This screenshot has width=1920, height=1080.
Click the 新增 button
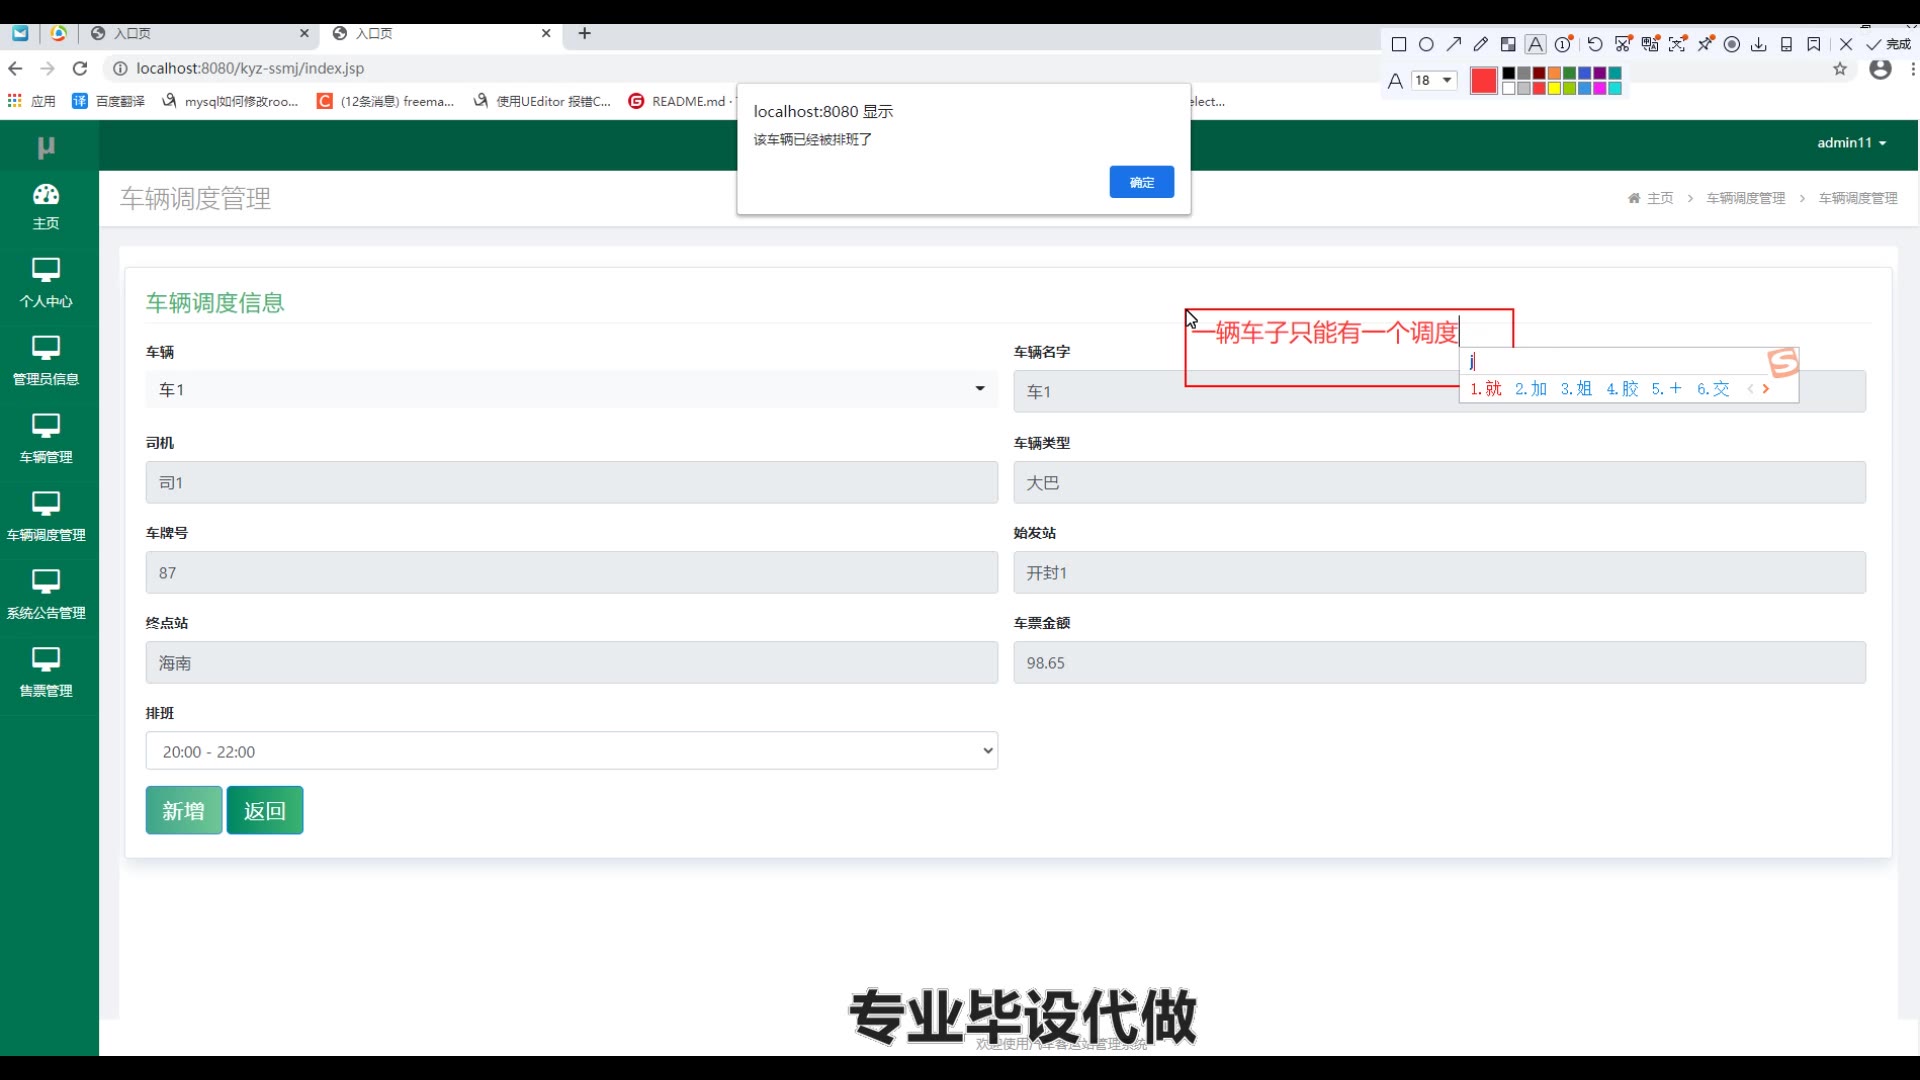pyautogui.click(x=184, y=810)
